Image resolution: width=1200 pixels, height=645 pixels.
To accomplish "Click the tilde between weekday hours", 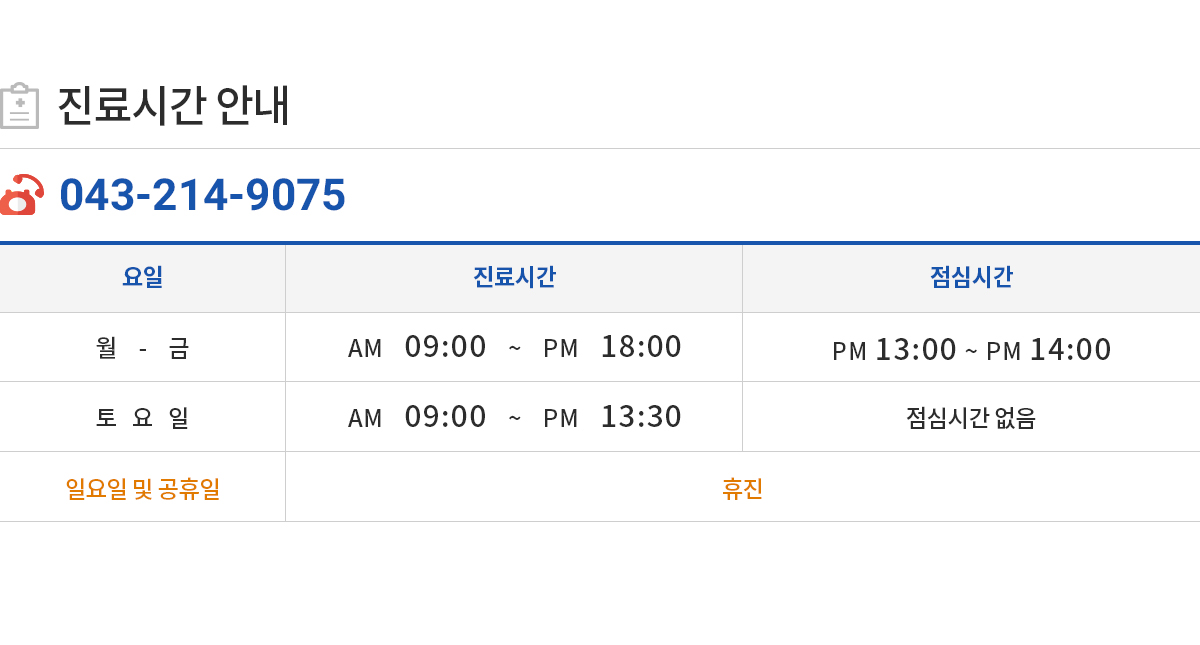I will (x=515, y=347).
